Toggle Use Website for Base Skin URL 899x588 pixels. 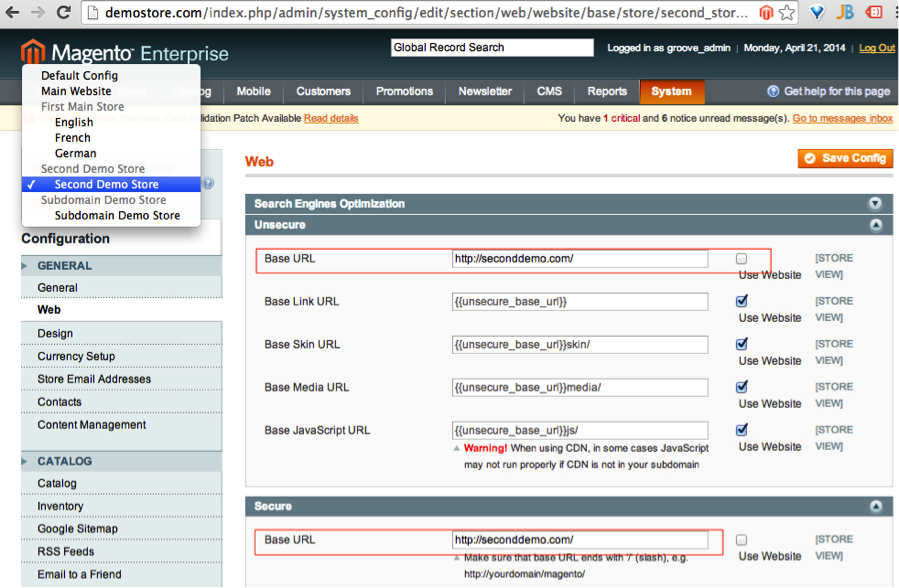tap(741, 344)
